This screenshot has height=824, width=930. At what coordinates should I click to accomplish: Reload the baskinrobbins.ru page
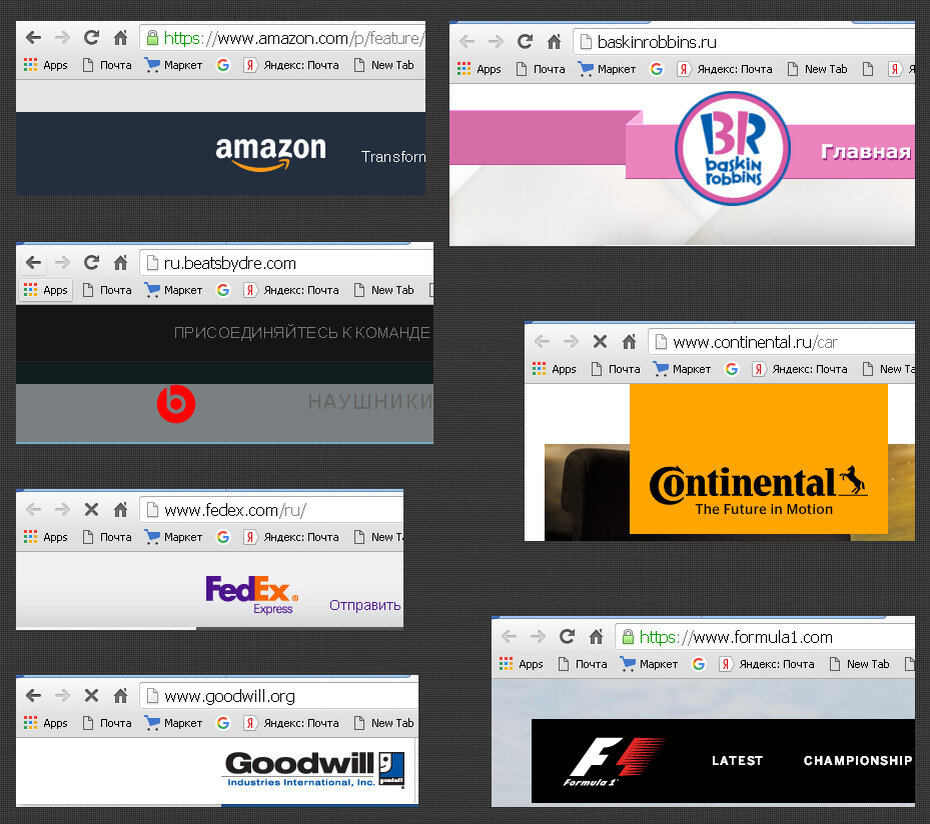(x=524, y=42)
